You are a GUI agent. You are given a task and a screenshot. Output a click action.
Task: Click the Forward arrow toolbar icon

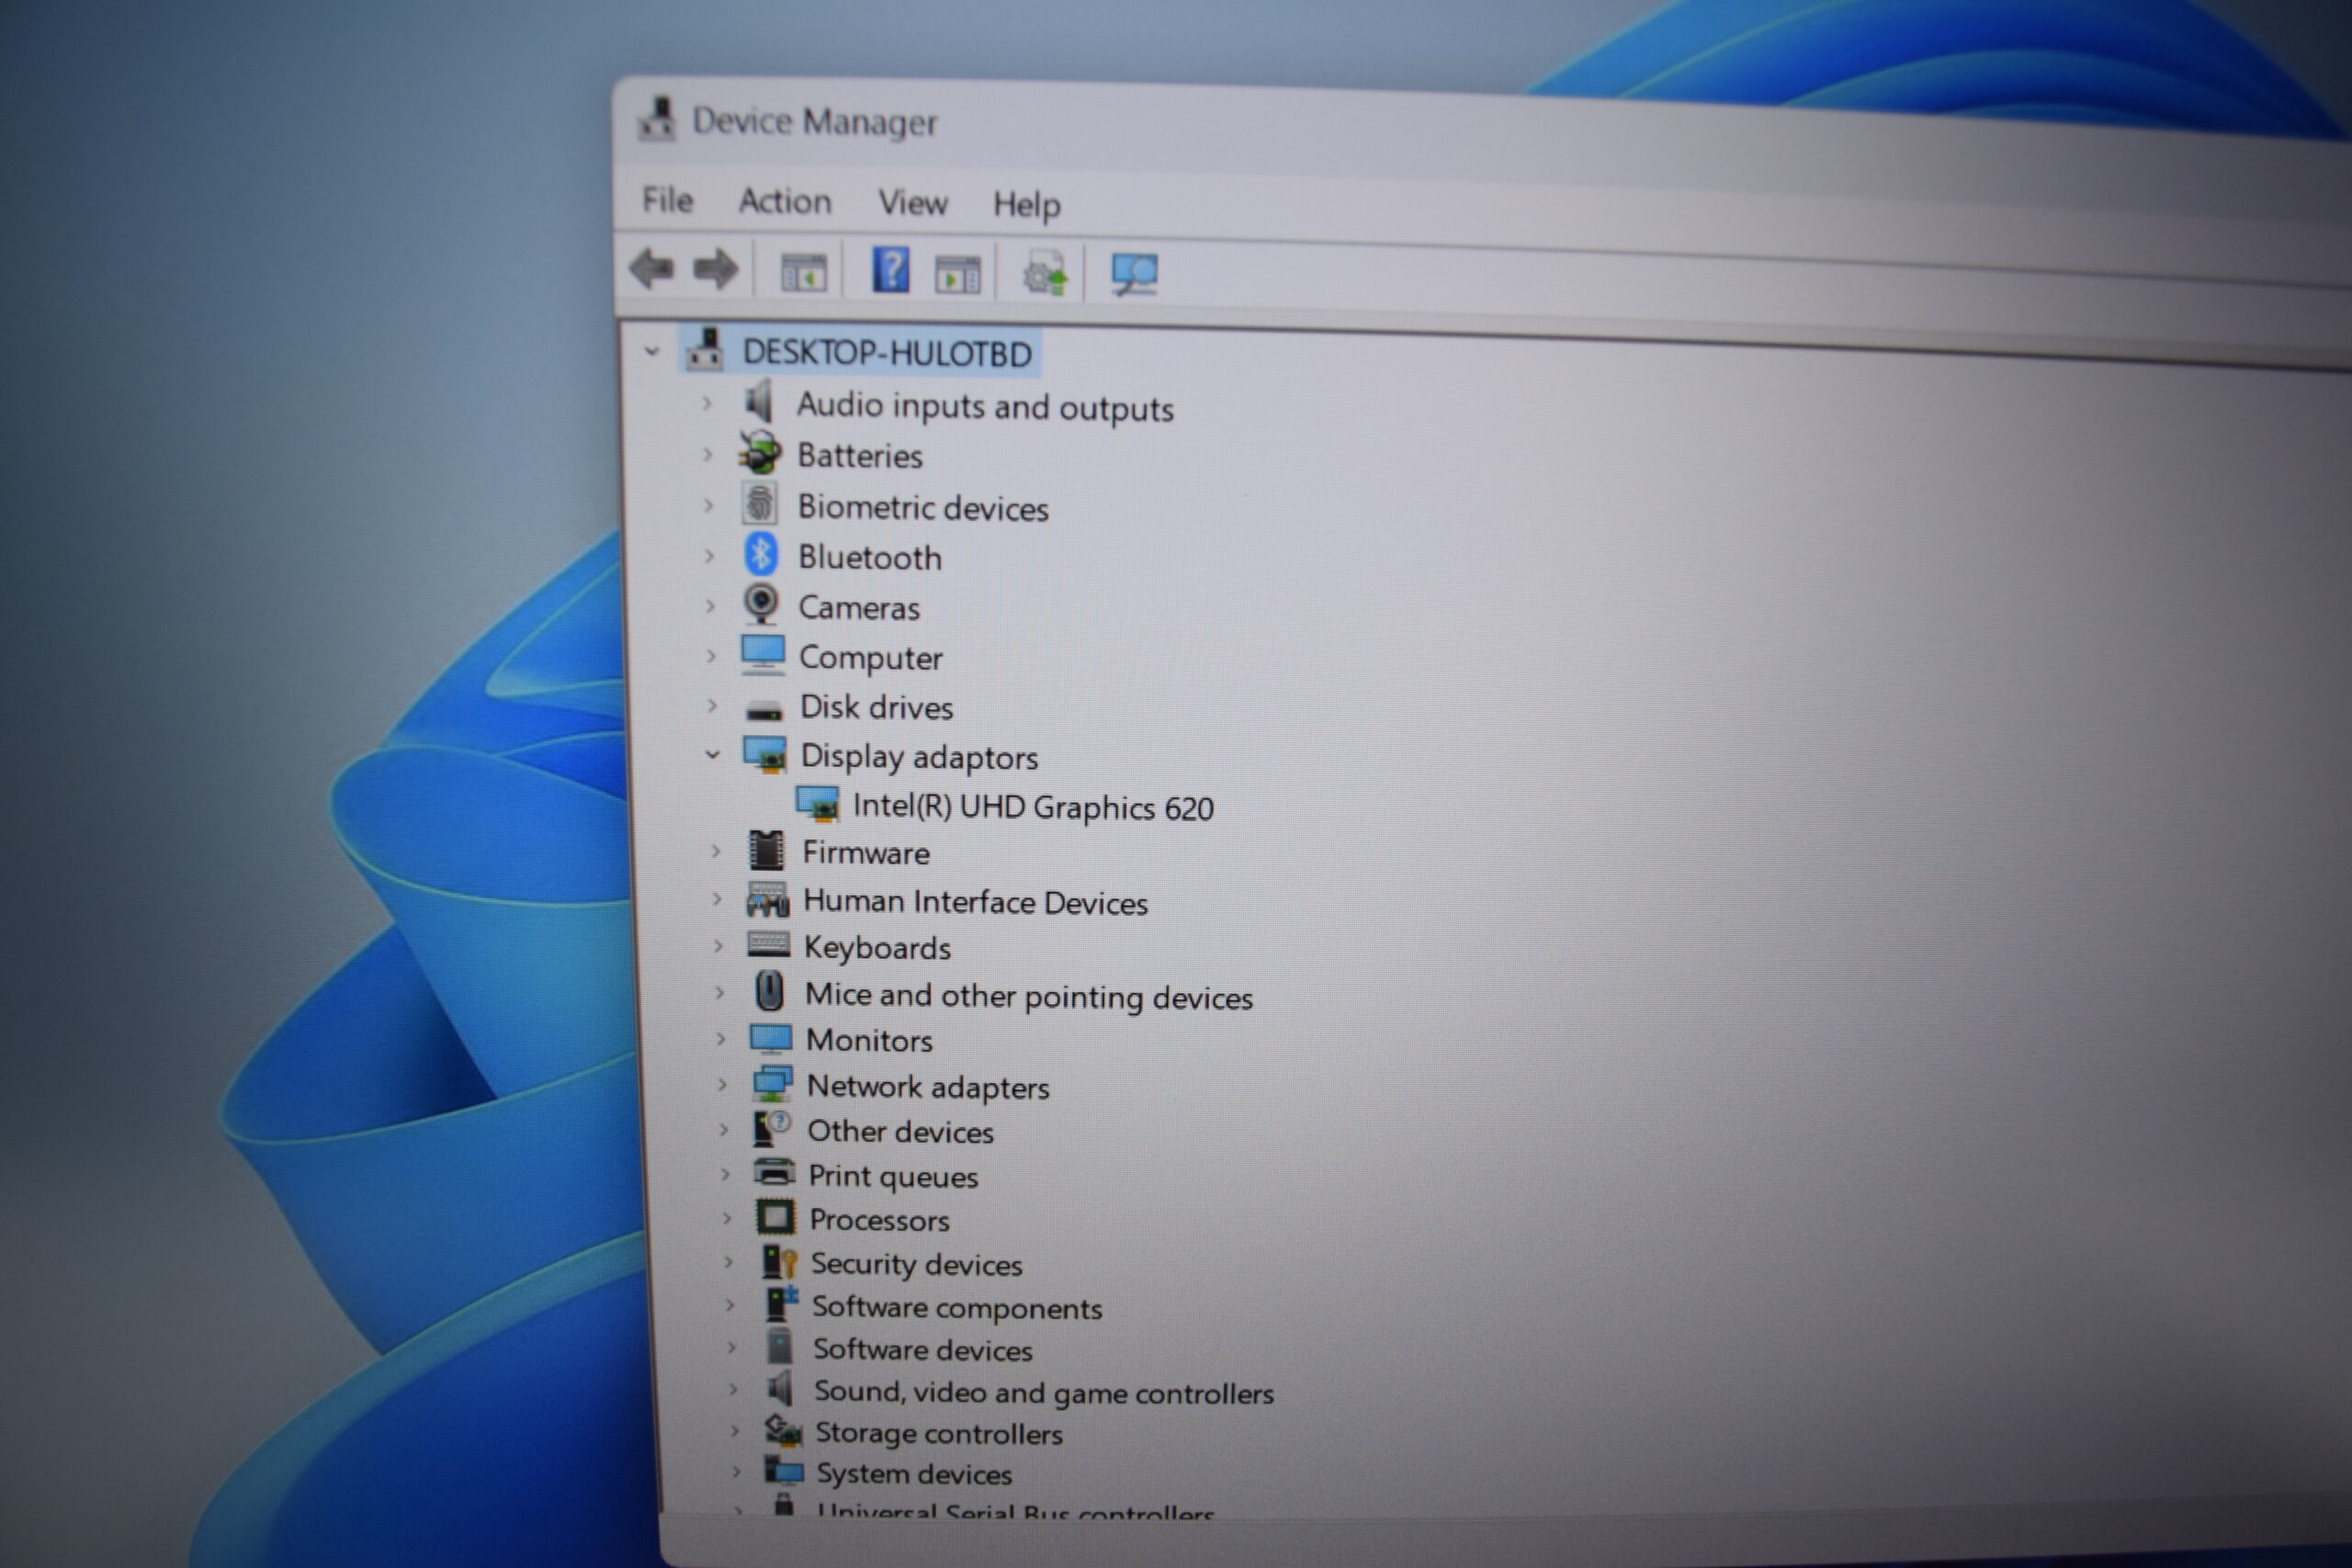pos(715,269)
